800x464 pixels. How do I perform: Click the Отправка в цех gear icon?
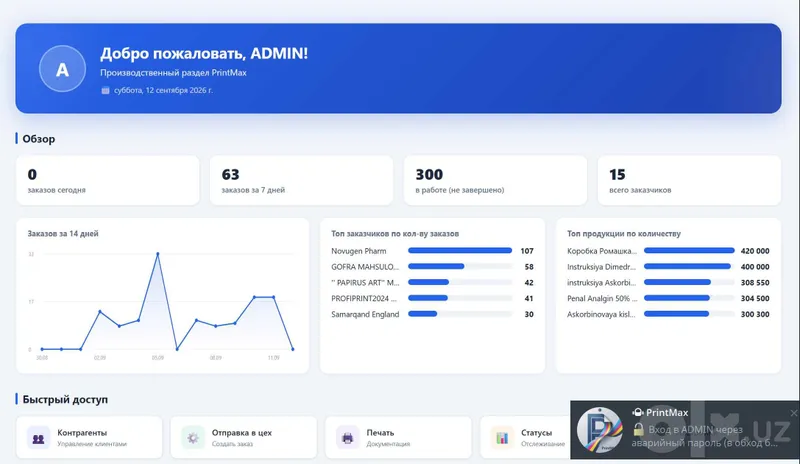[x=193, y=438]
